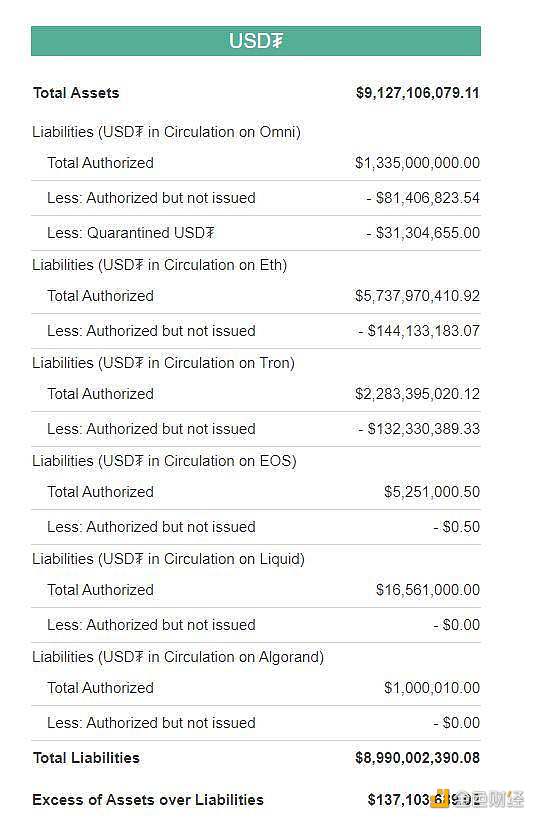The image size is (535, 819).
Task: Click Liabilities in Circulation on Omni heading
Action: (x=167, y=132)
